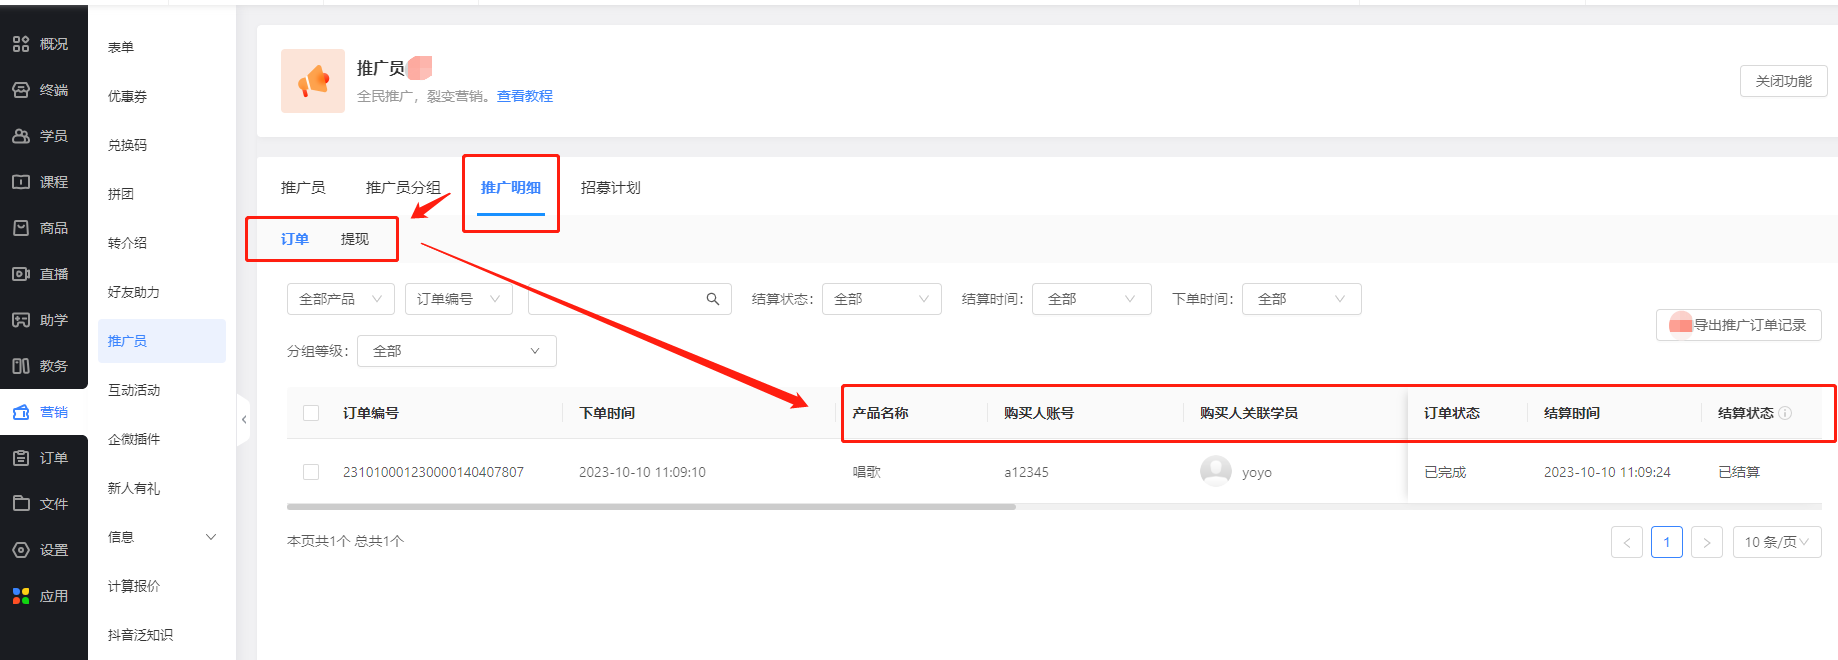Go to next page arrow

[1707, 542]
